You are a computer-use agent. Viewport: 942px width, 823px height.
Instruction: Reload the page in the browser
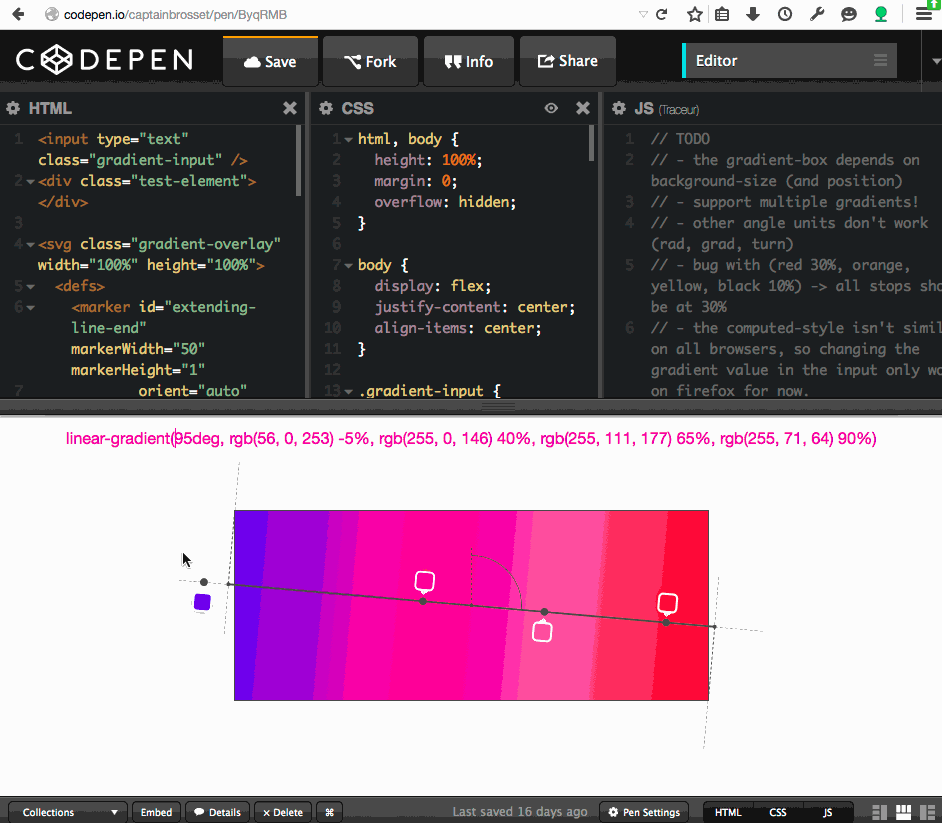coord(661,15)
